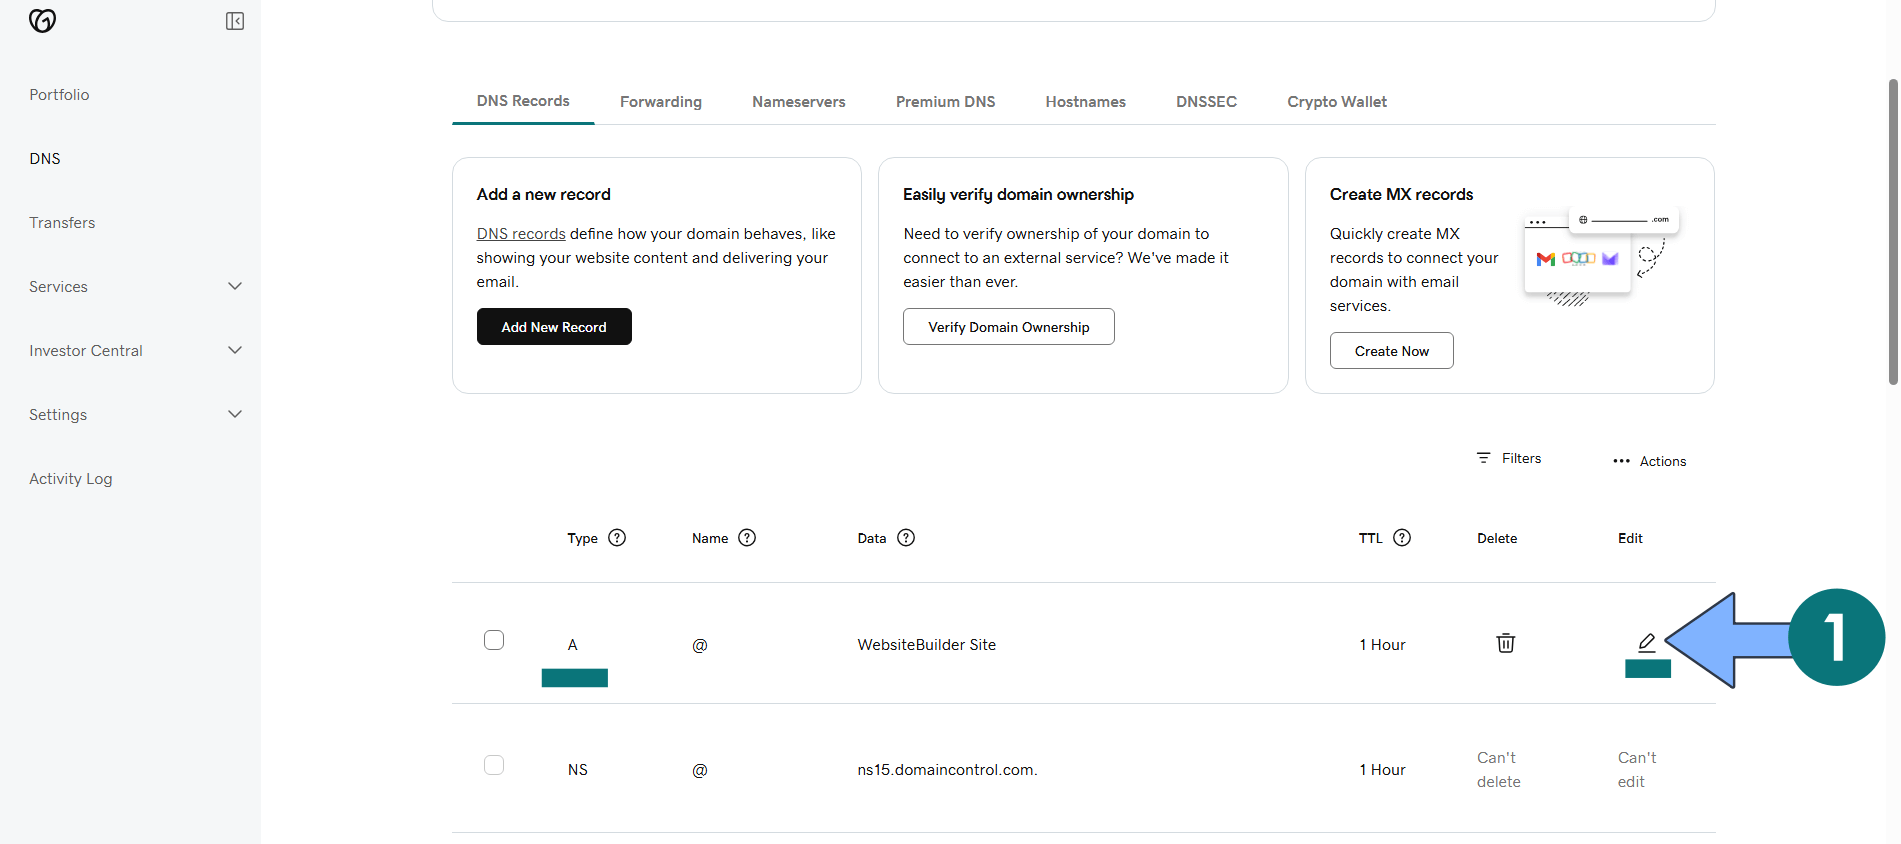
Task: Click 'Can't edit' text in NS row
Action: coord(1637,770)
